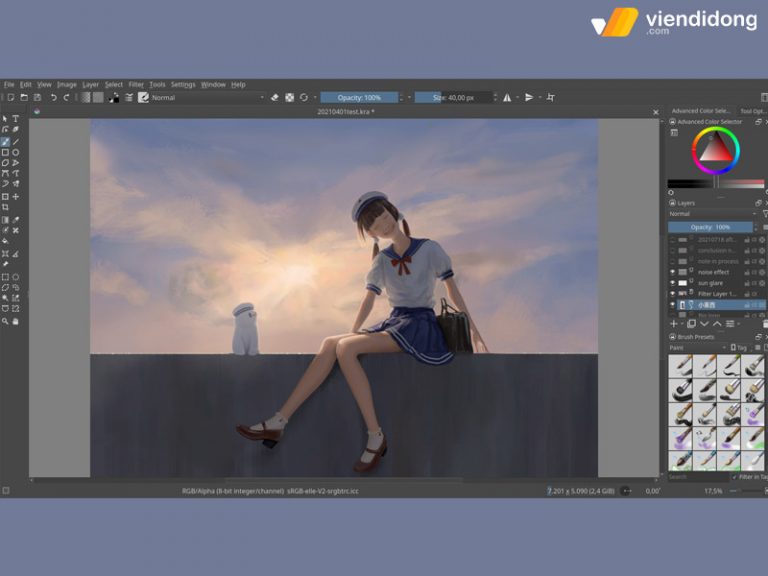Image resolution: width=768 pixels, height=576 pixels.
Task: Select the Rectangular Selection tool
Action: click(x=5, y=277)
